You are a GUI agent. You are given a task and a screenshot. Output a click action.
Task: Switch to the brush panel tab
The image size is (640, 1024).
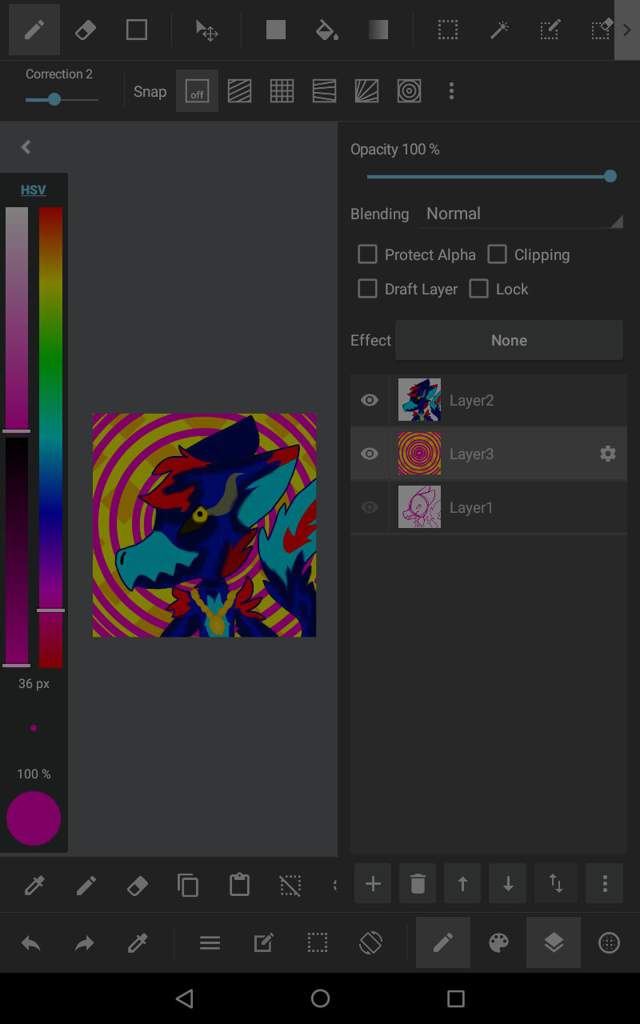(x=443, y=942)
